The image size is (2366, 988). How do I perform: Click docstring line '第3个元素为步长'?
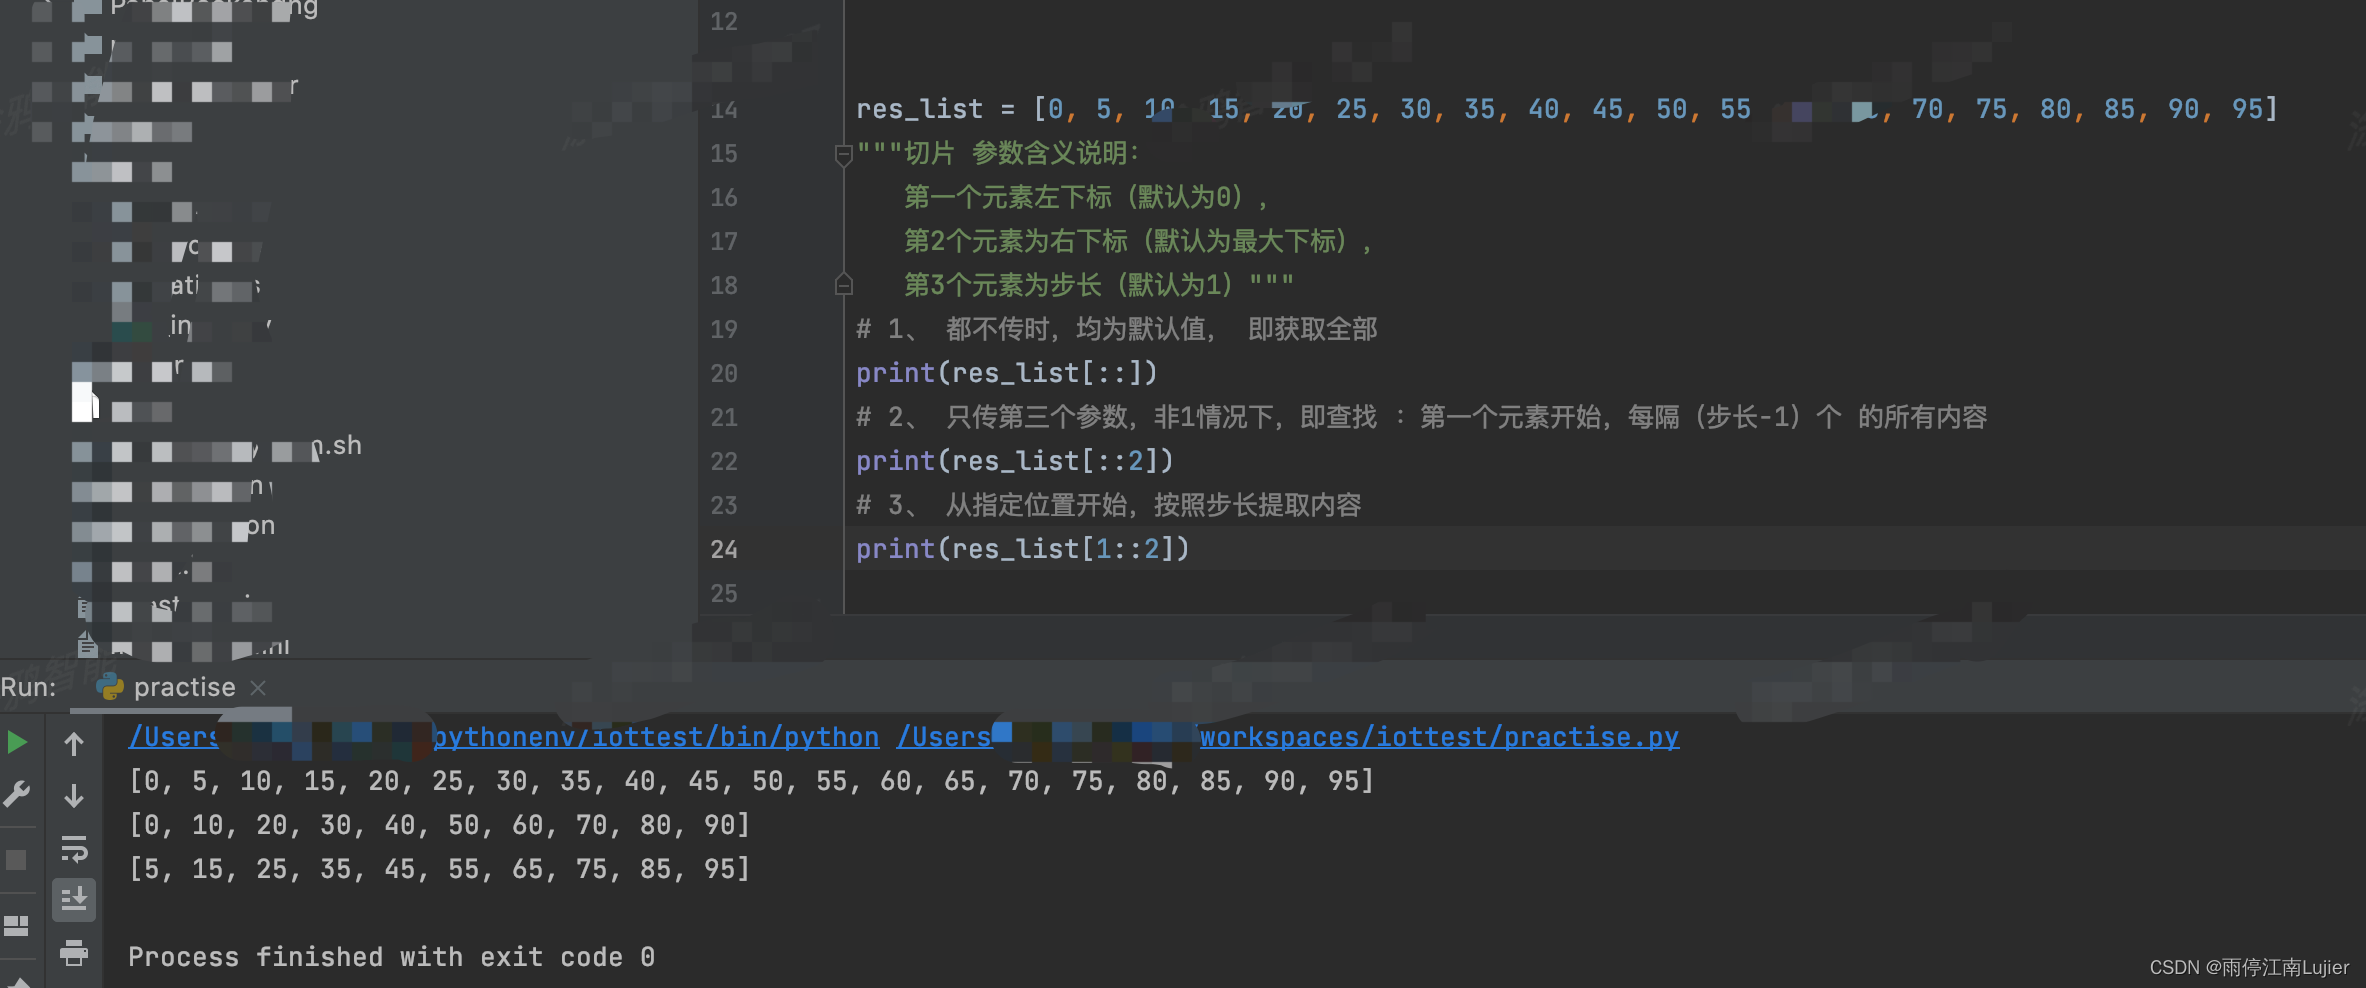[1099, 285]
